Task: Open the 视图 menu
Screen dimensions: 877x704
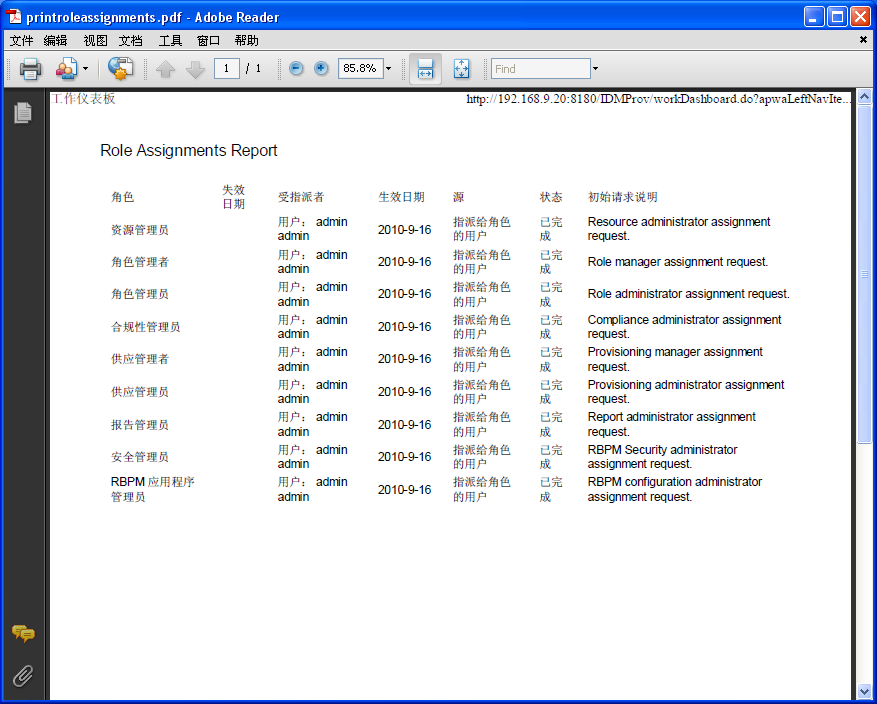Action: point(95,40)
